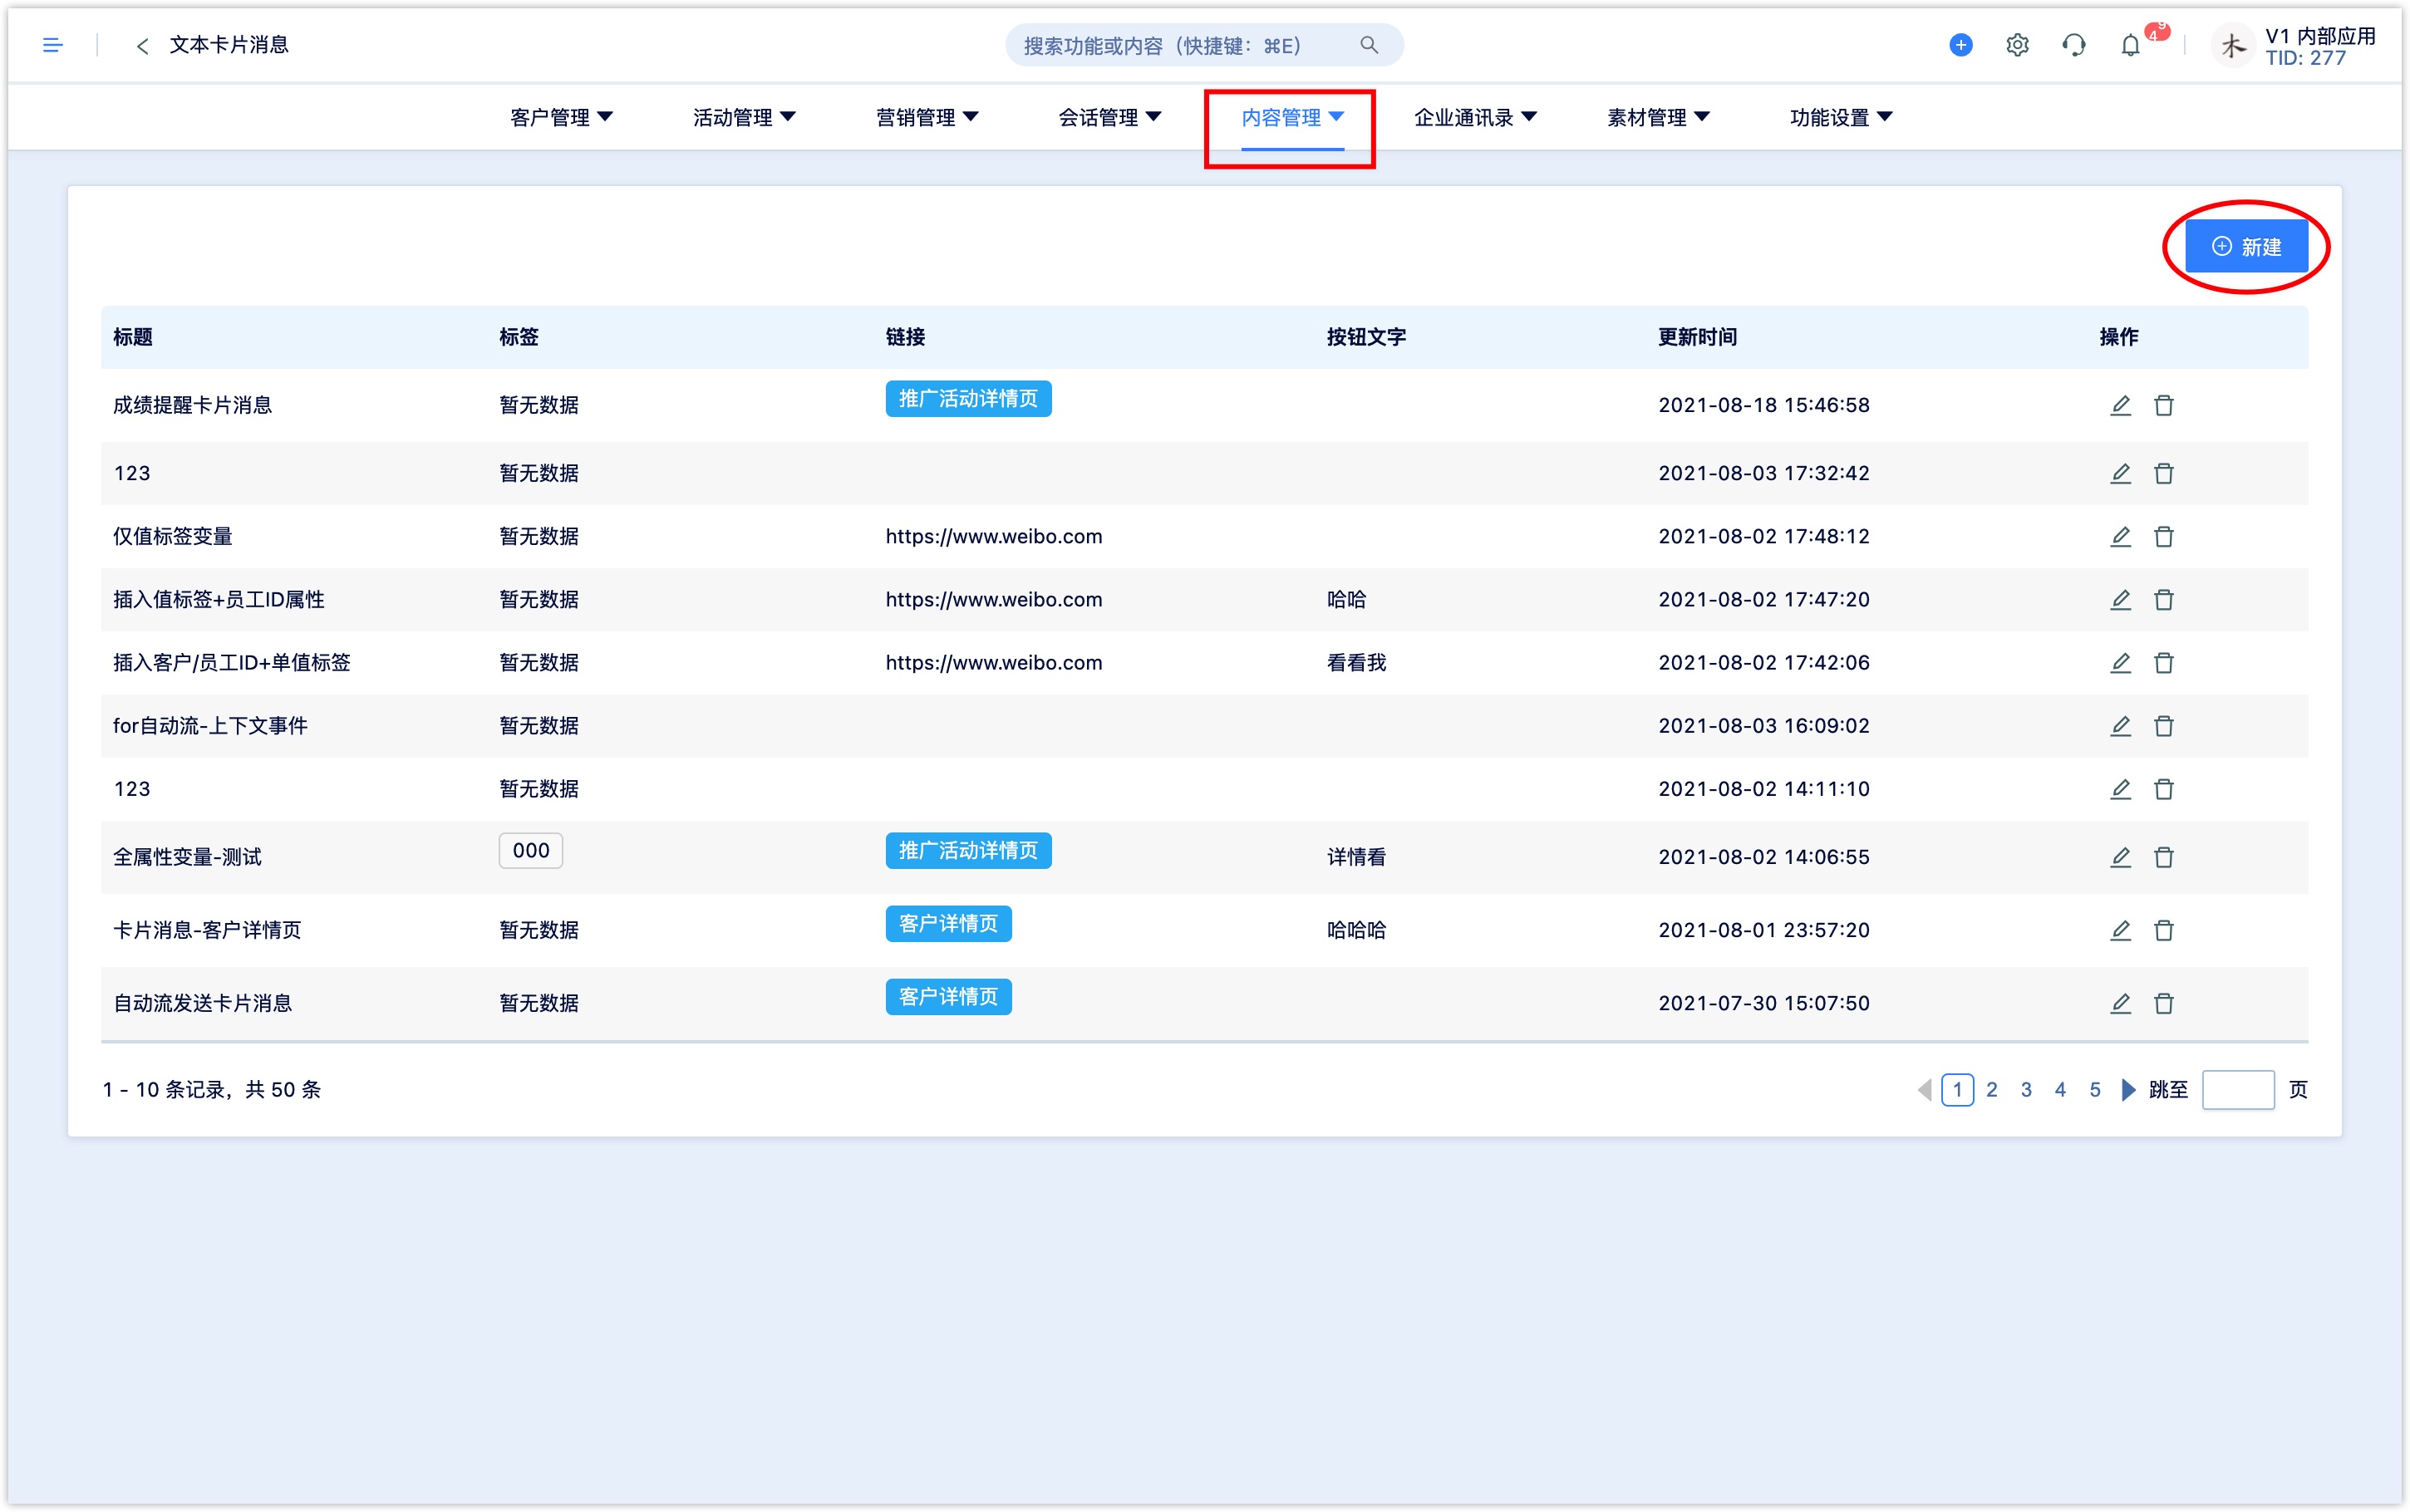Expand the 客户管理 dropdown menu
The image size is (2410, 1512).
(x=561, y=117)
